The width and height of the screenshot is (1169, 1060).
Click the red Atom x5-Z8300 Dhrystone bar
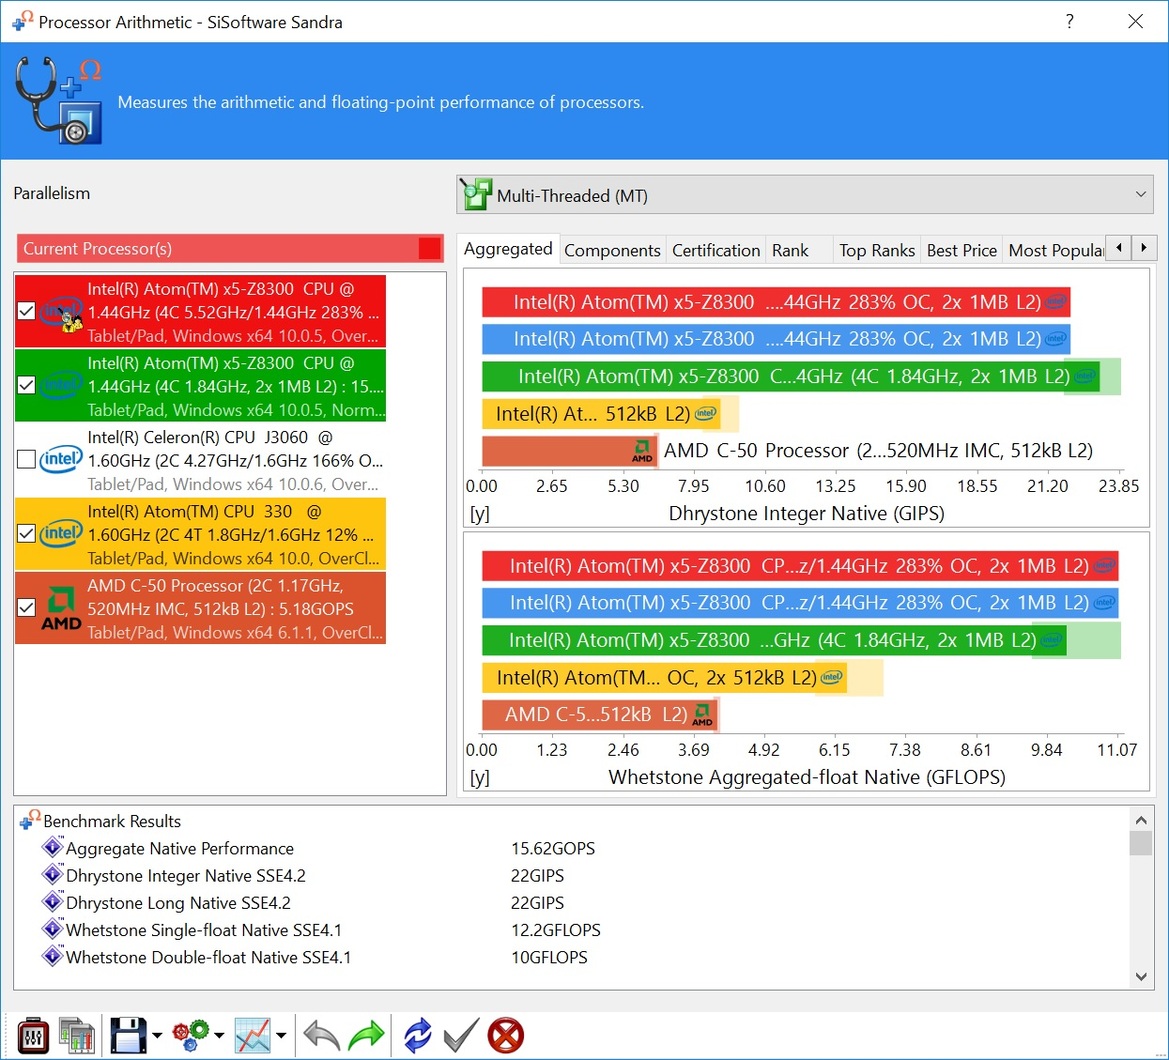click(776, 302)
